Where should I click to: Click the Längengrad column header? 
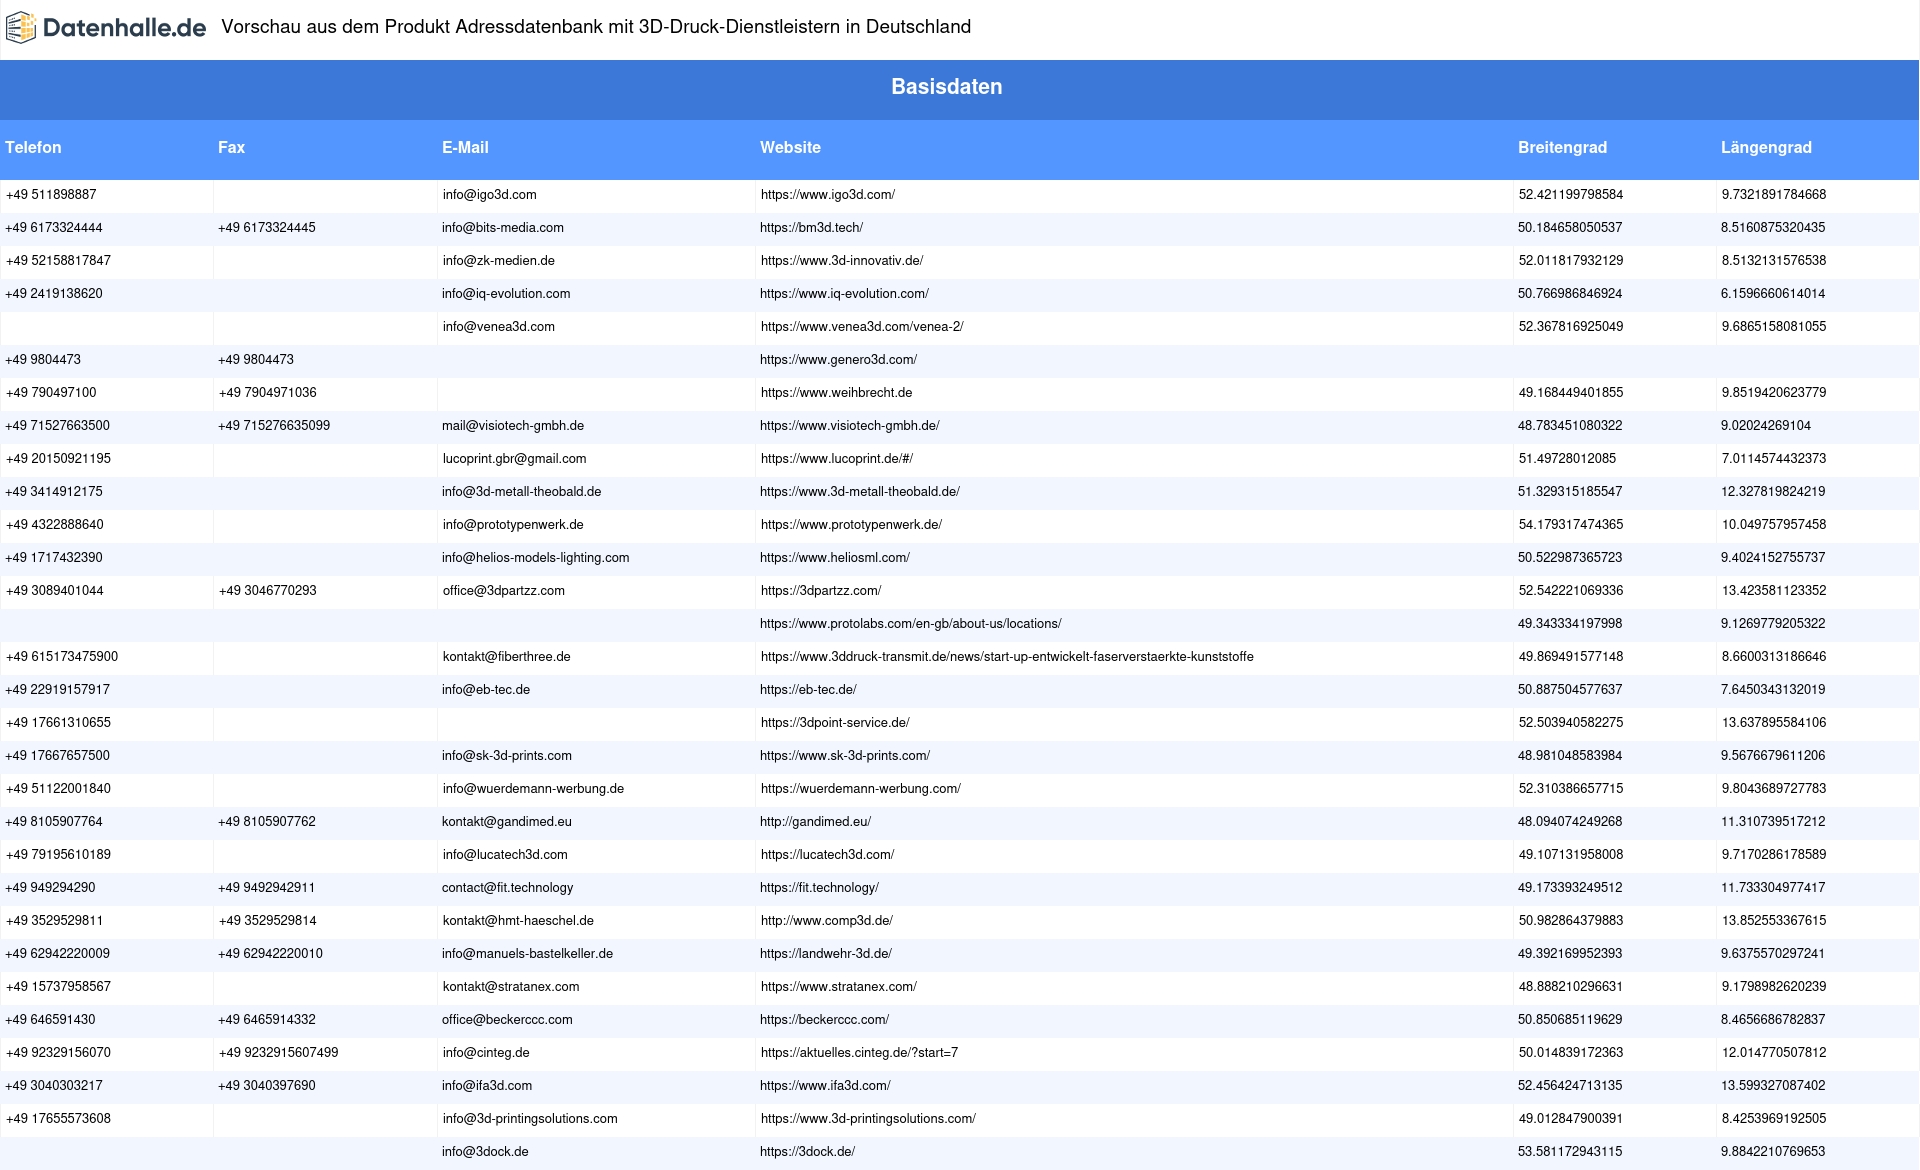tap(1766, 148)
